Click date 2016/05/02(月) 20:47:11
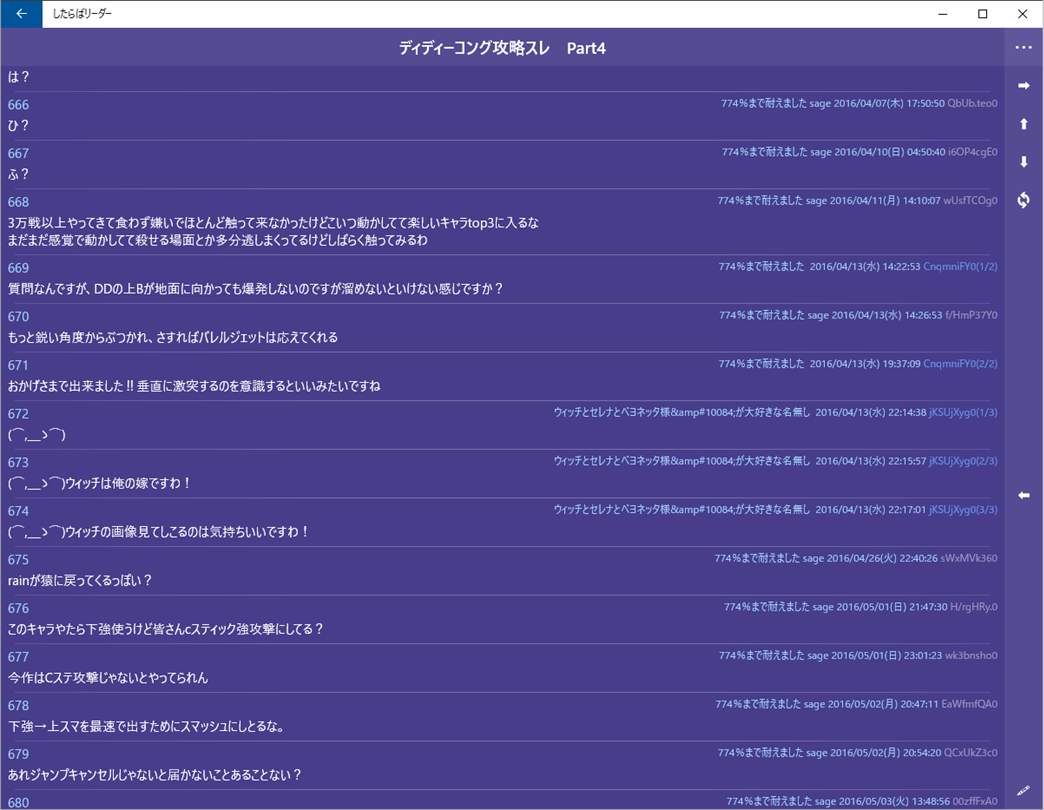This screenshot has width=1044, height=810. click(x=884, y=704)
